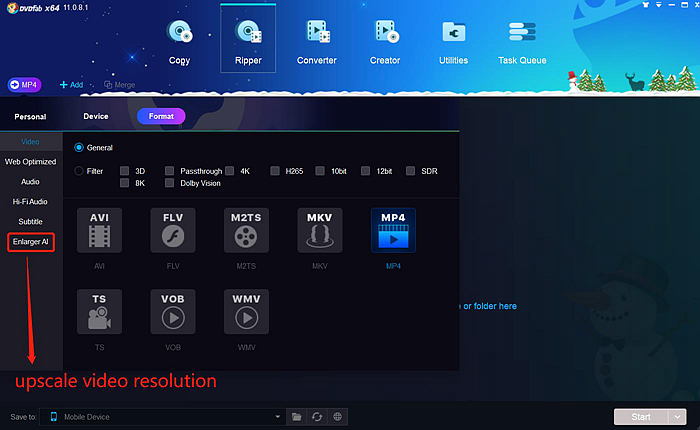Click the Add button

[71, 85]
